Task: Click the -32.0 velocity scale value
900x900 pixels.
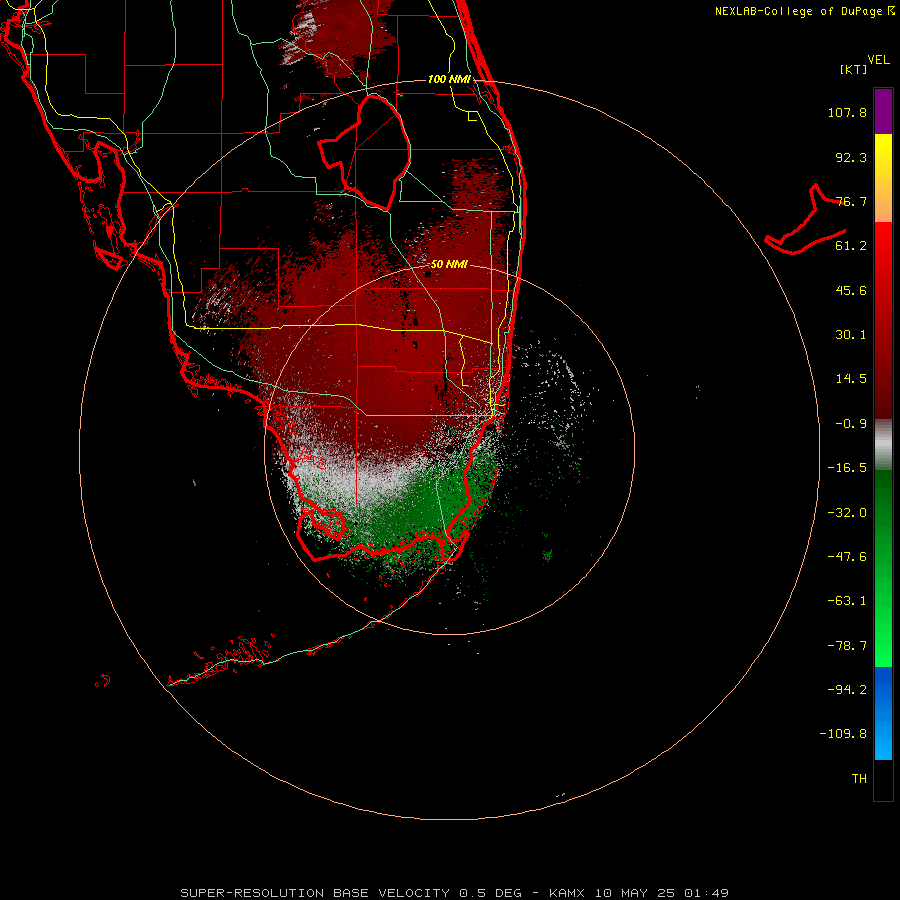Action: [x=847, y=513]
